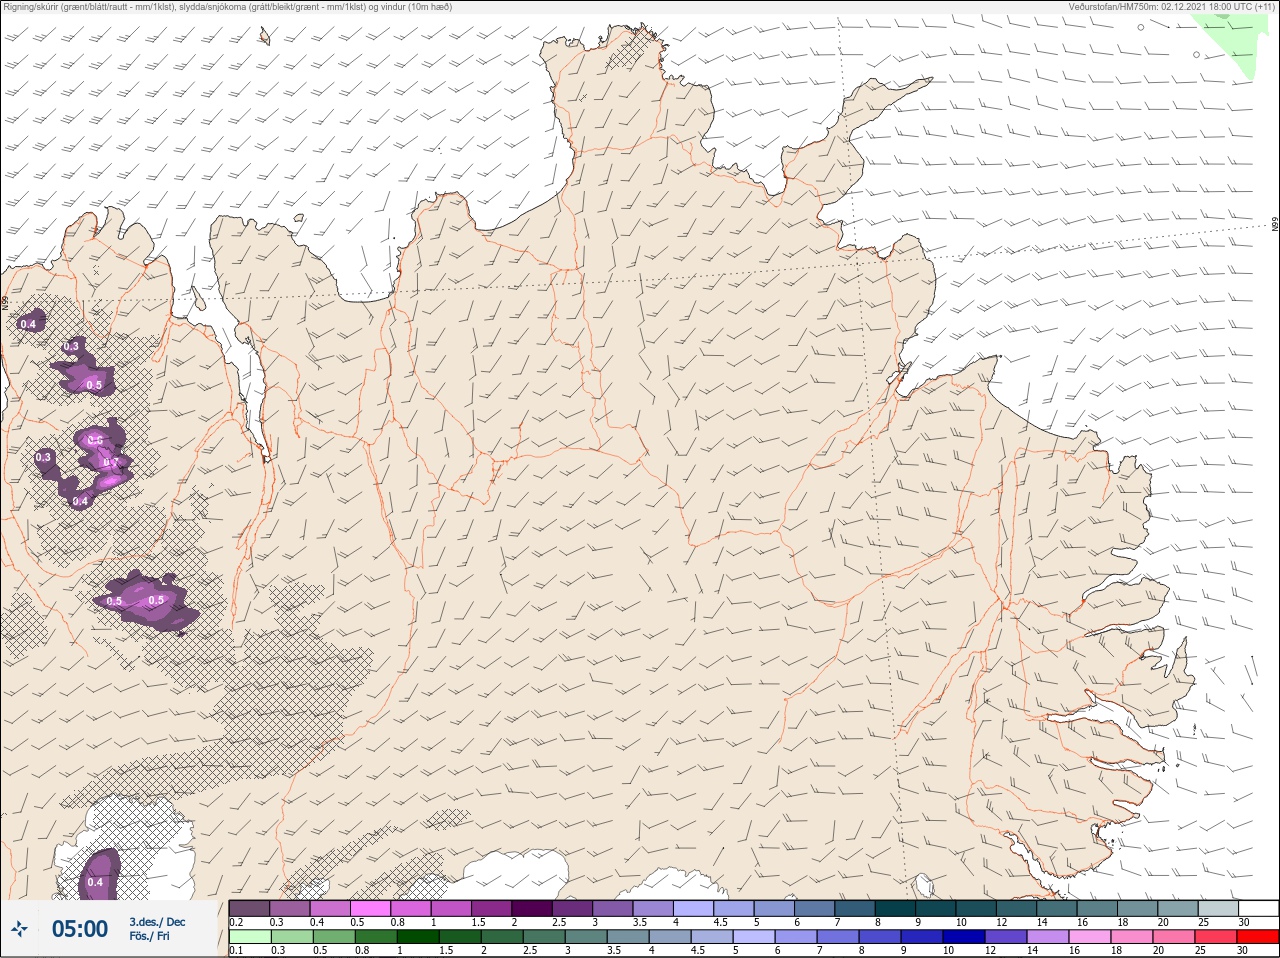1280x958 pixels.
Task: Click the '0.2' label in the purple legend
Action: click(236, 922)
